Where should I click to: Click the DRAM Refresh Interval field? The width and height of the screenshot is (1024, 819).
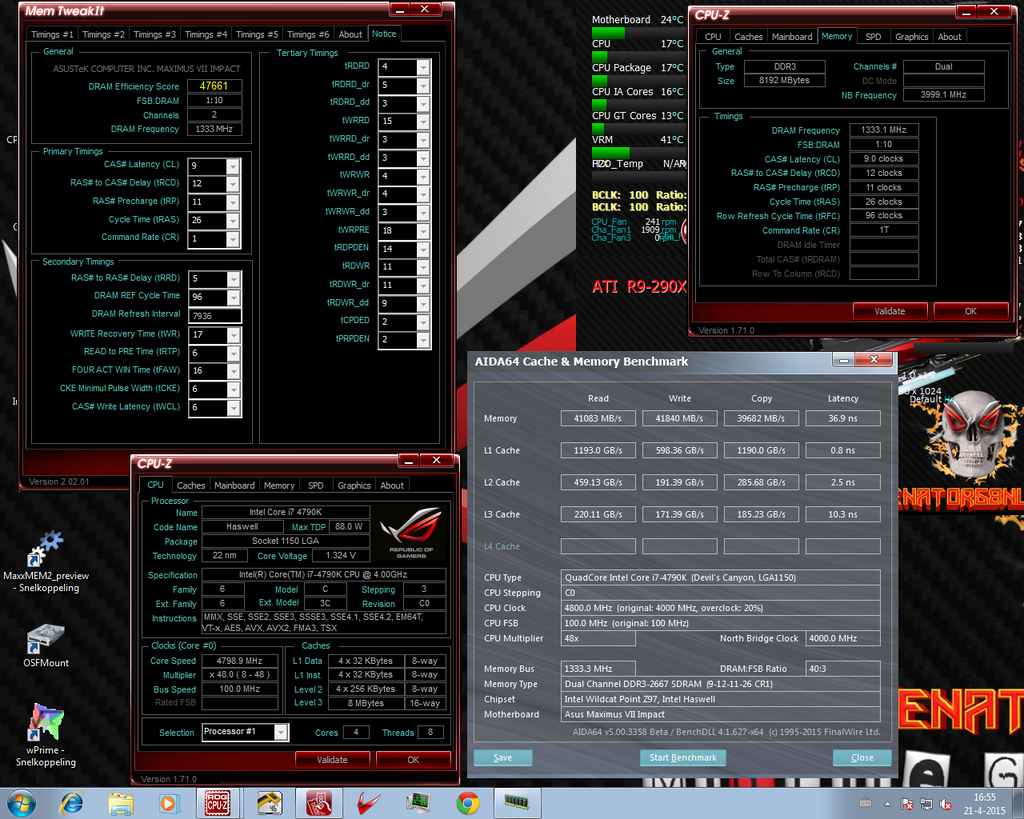(x=214, y=316)
